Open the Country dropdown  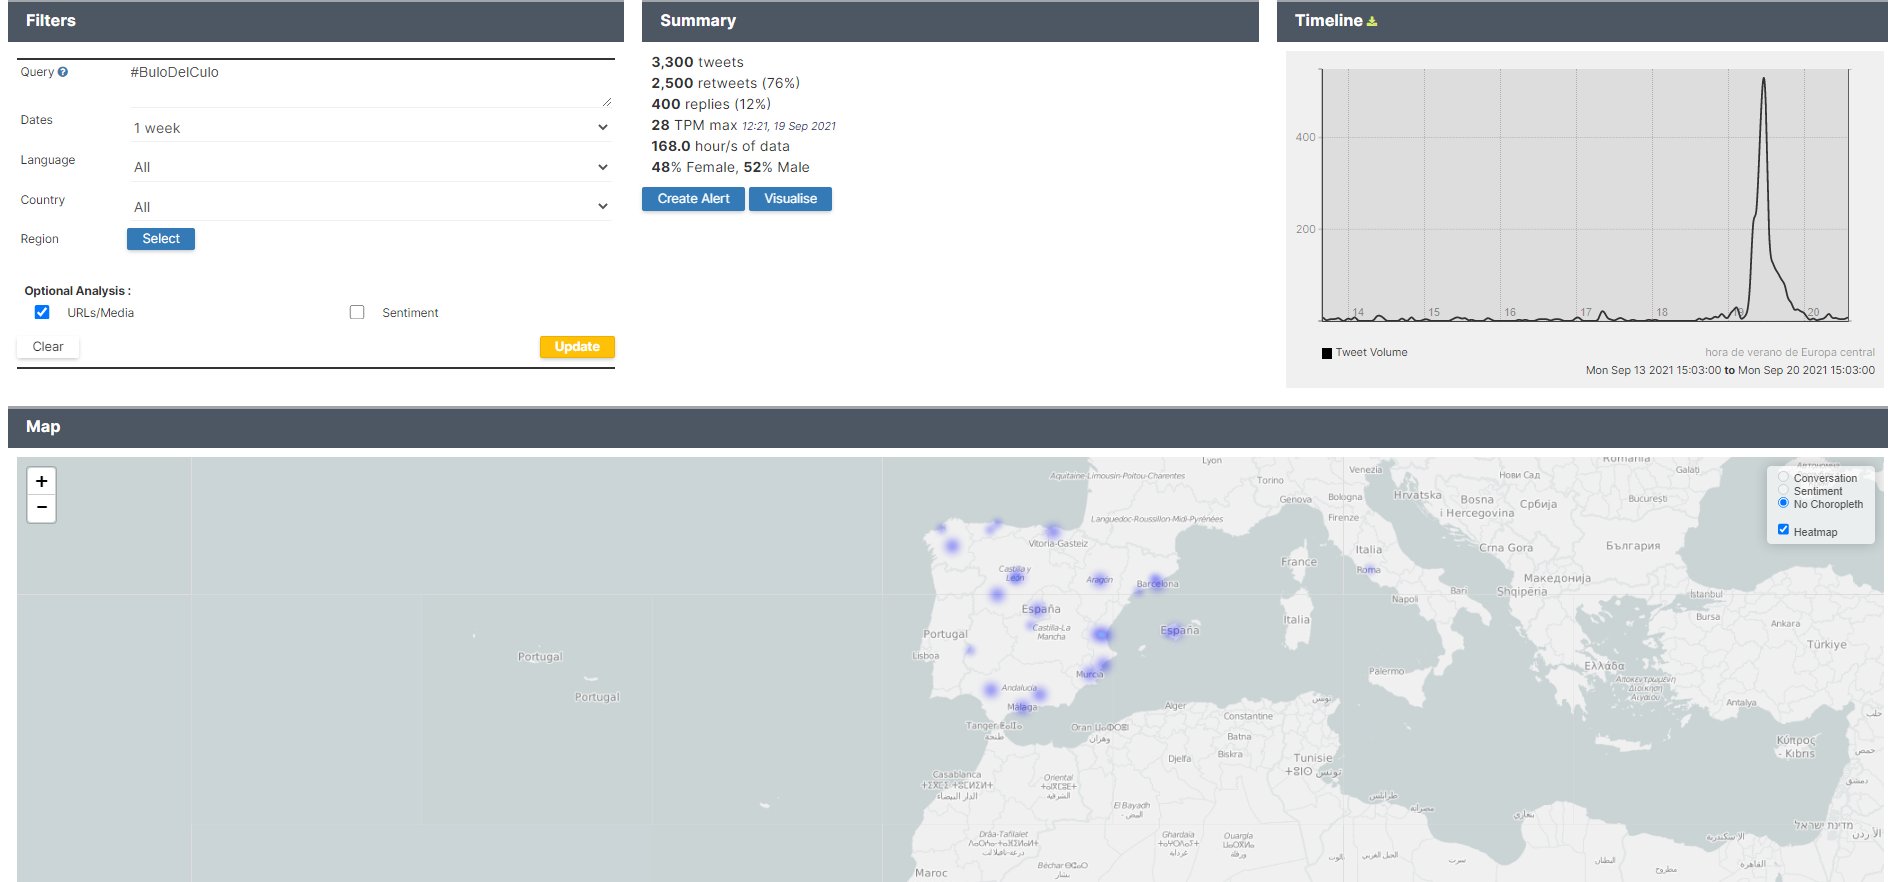369,207
